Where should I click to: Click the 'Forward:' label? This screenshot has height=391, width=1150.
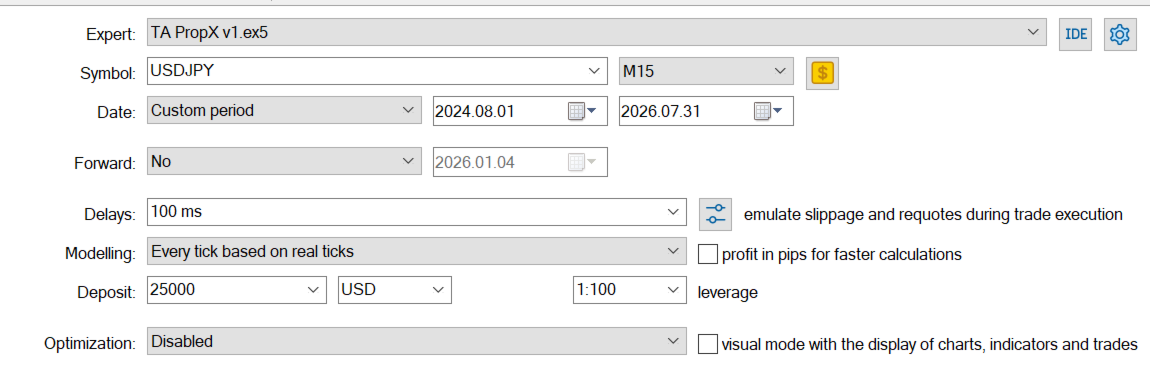(105, 163)
